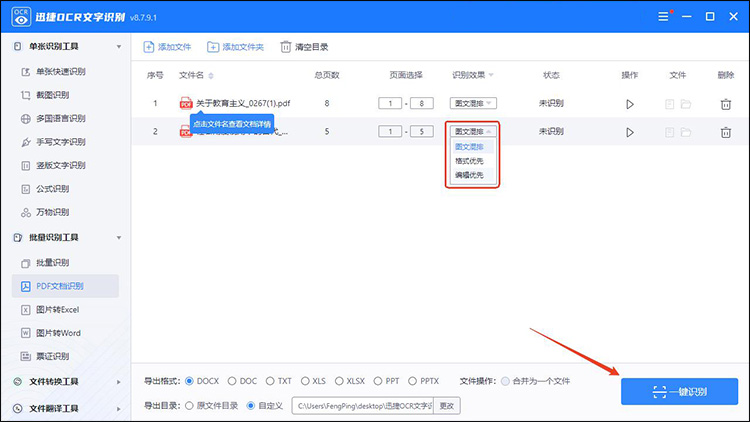Click end page field showing 5
Image resolution: width=750 pixels, height=422 pixels.
pyautogui.click(x=421, y=132)
